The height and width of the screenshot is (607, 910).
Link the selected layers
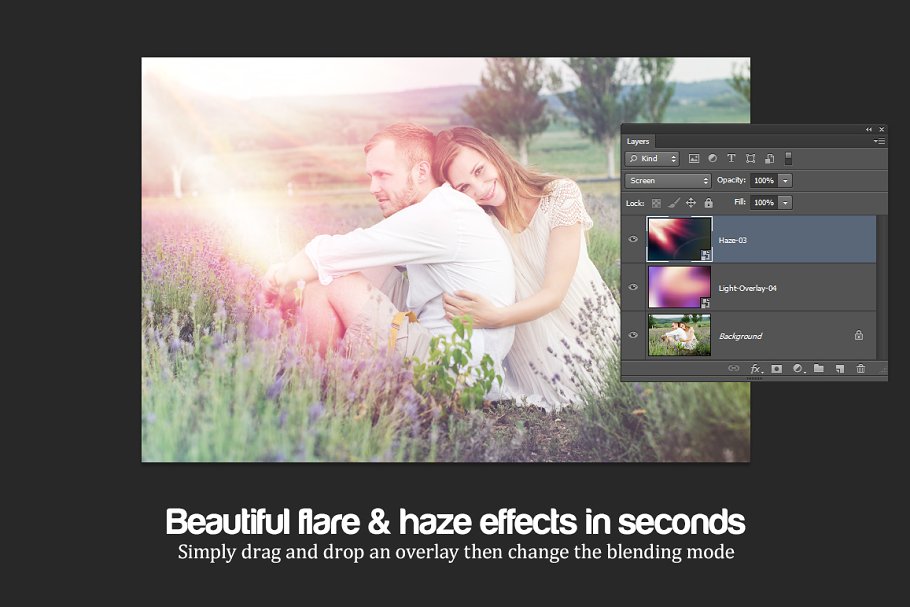(x=734, y=368)
